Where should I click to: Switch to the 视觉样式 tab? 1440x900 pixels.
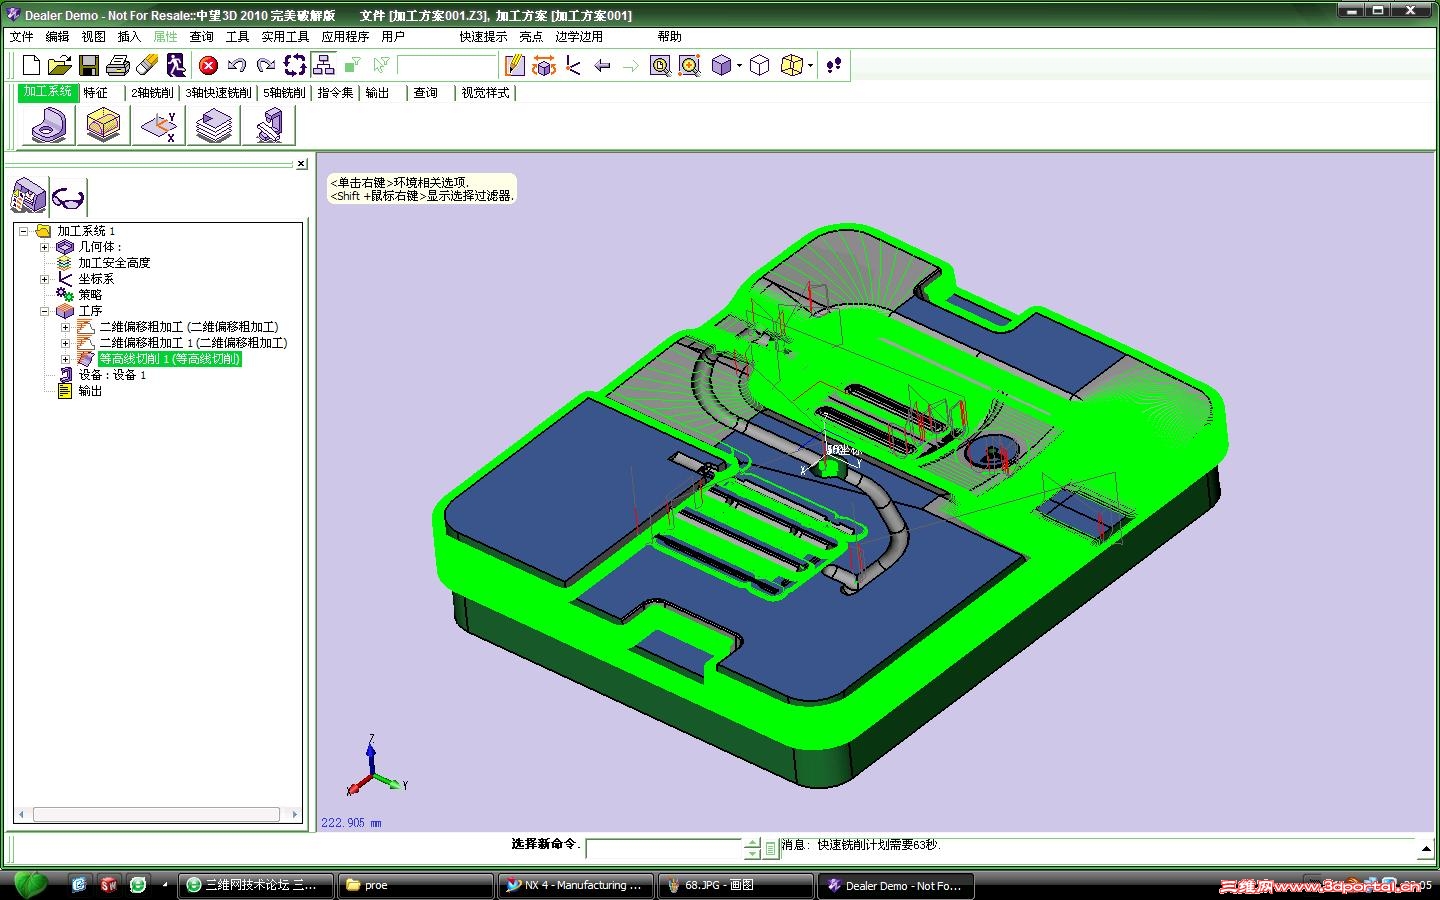(485, 93)
